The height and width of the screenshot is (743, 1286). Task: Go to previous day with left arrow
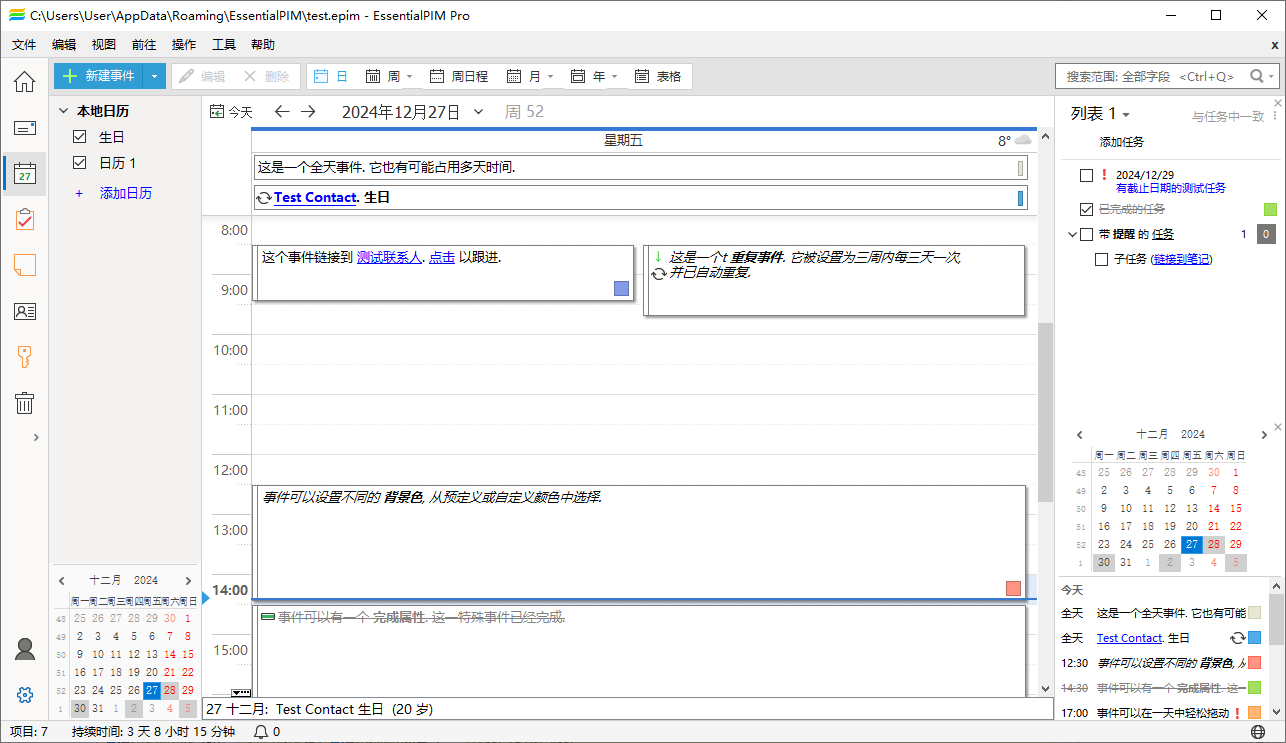point(282,112)
